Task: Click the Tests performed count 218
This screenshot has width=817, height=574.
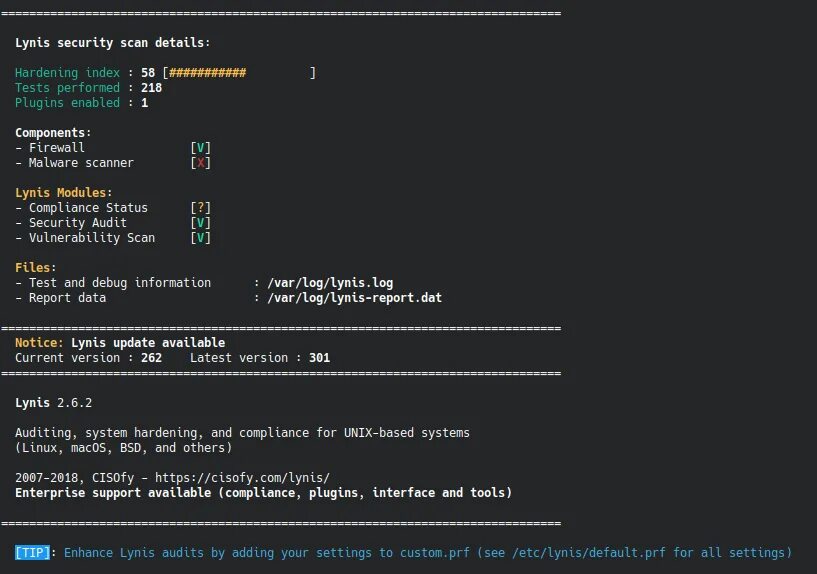Action: click(151, 88)
